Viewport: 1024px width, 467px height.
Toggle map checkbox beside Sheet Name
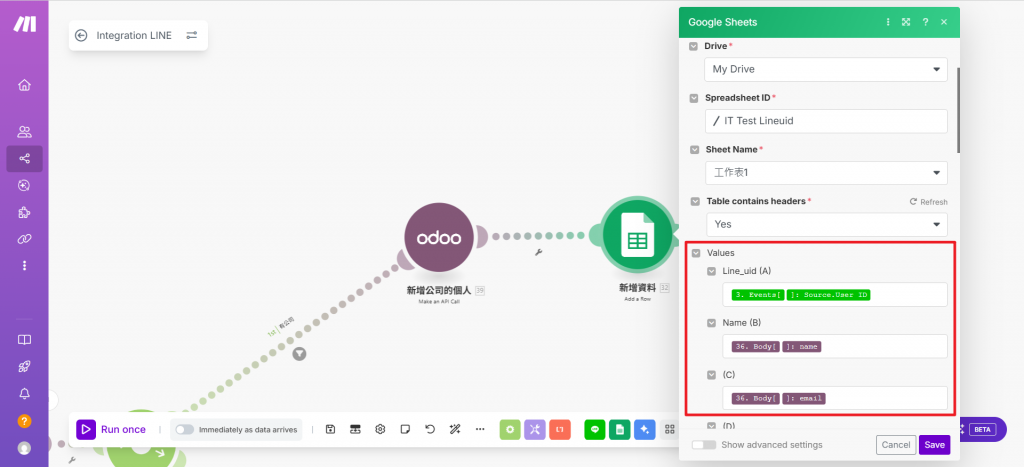(694, 150)
